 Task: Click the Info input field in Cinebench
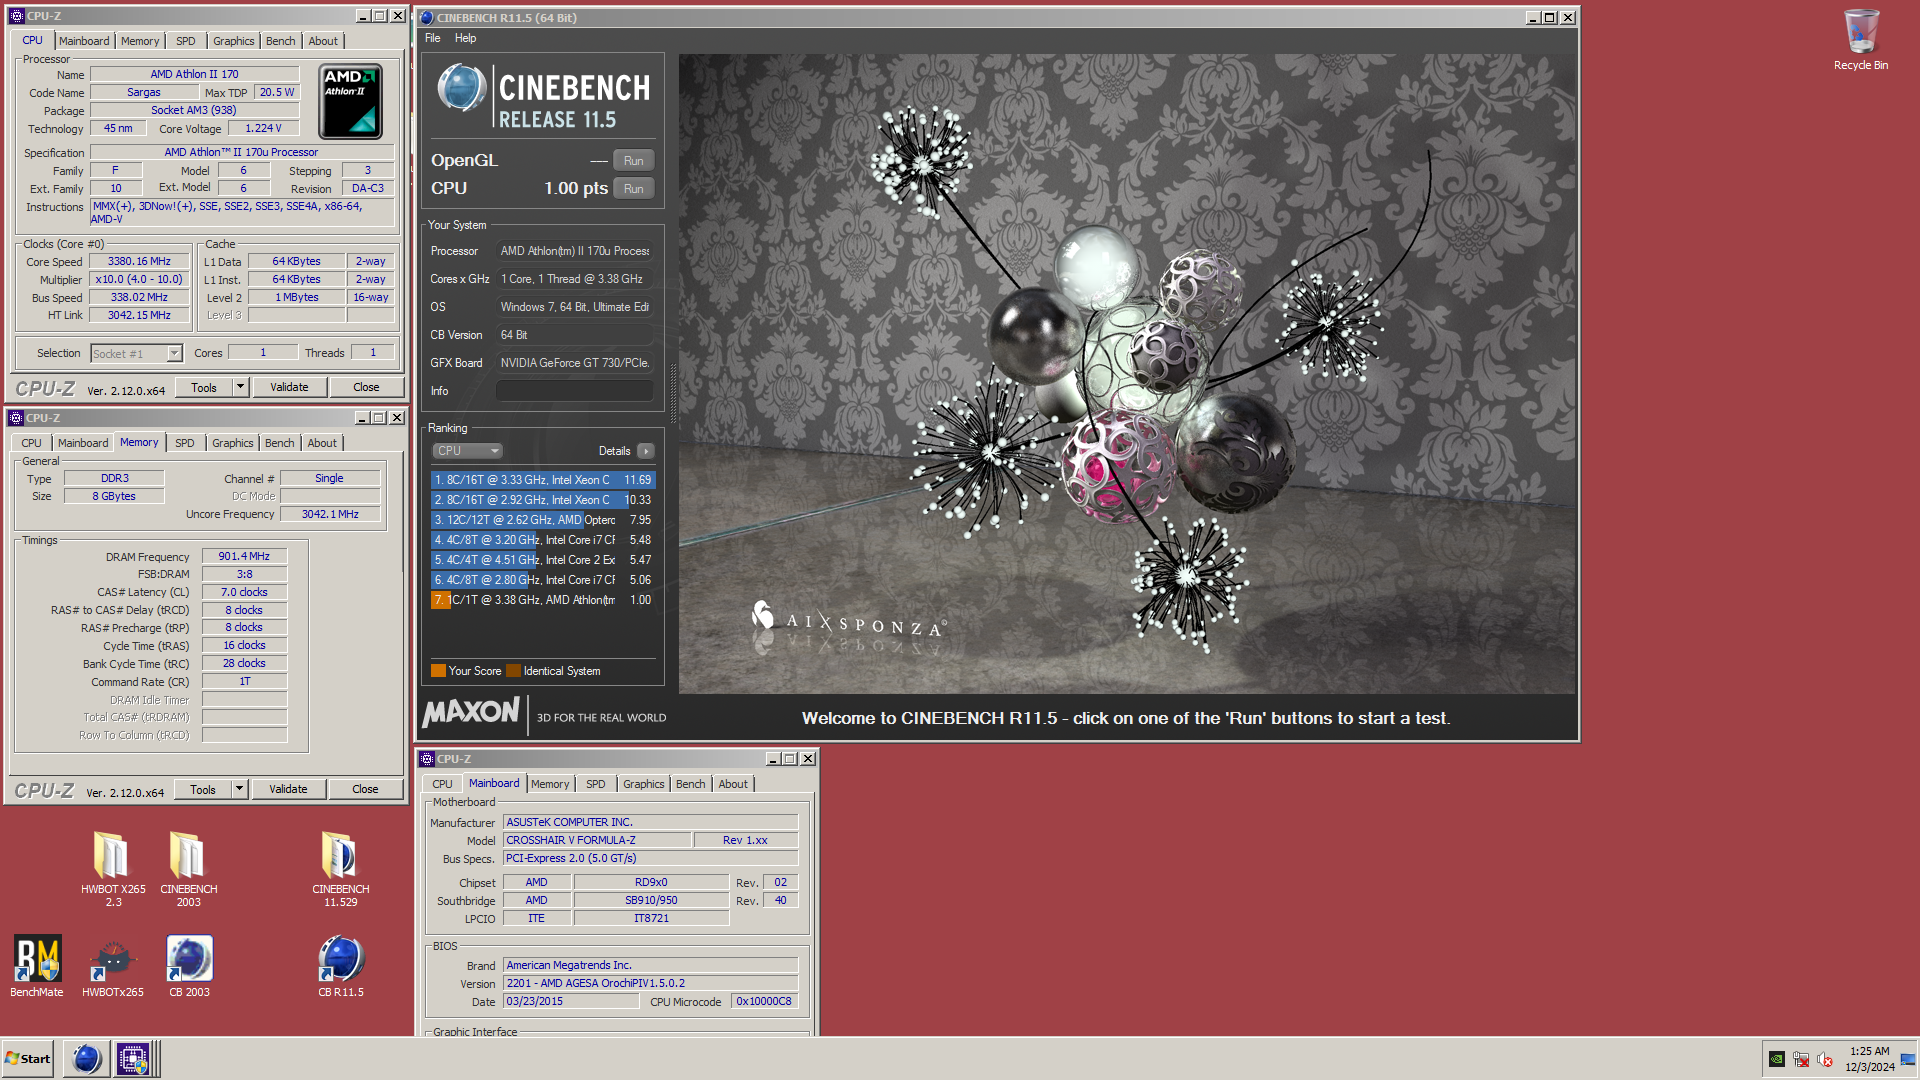(x=575, y=391)
